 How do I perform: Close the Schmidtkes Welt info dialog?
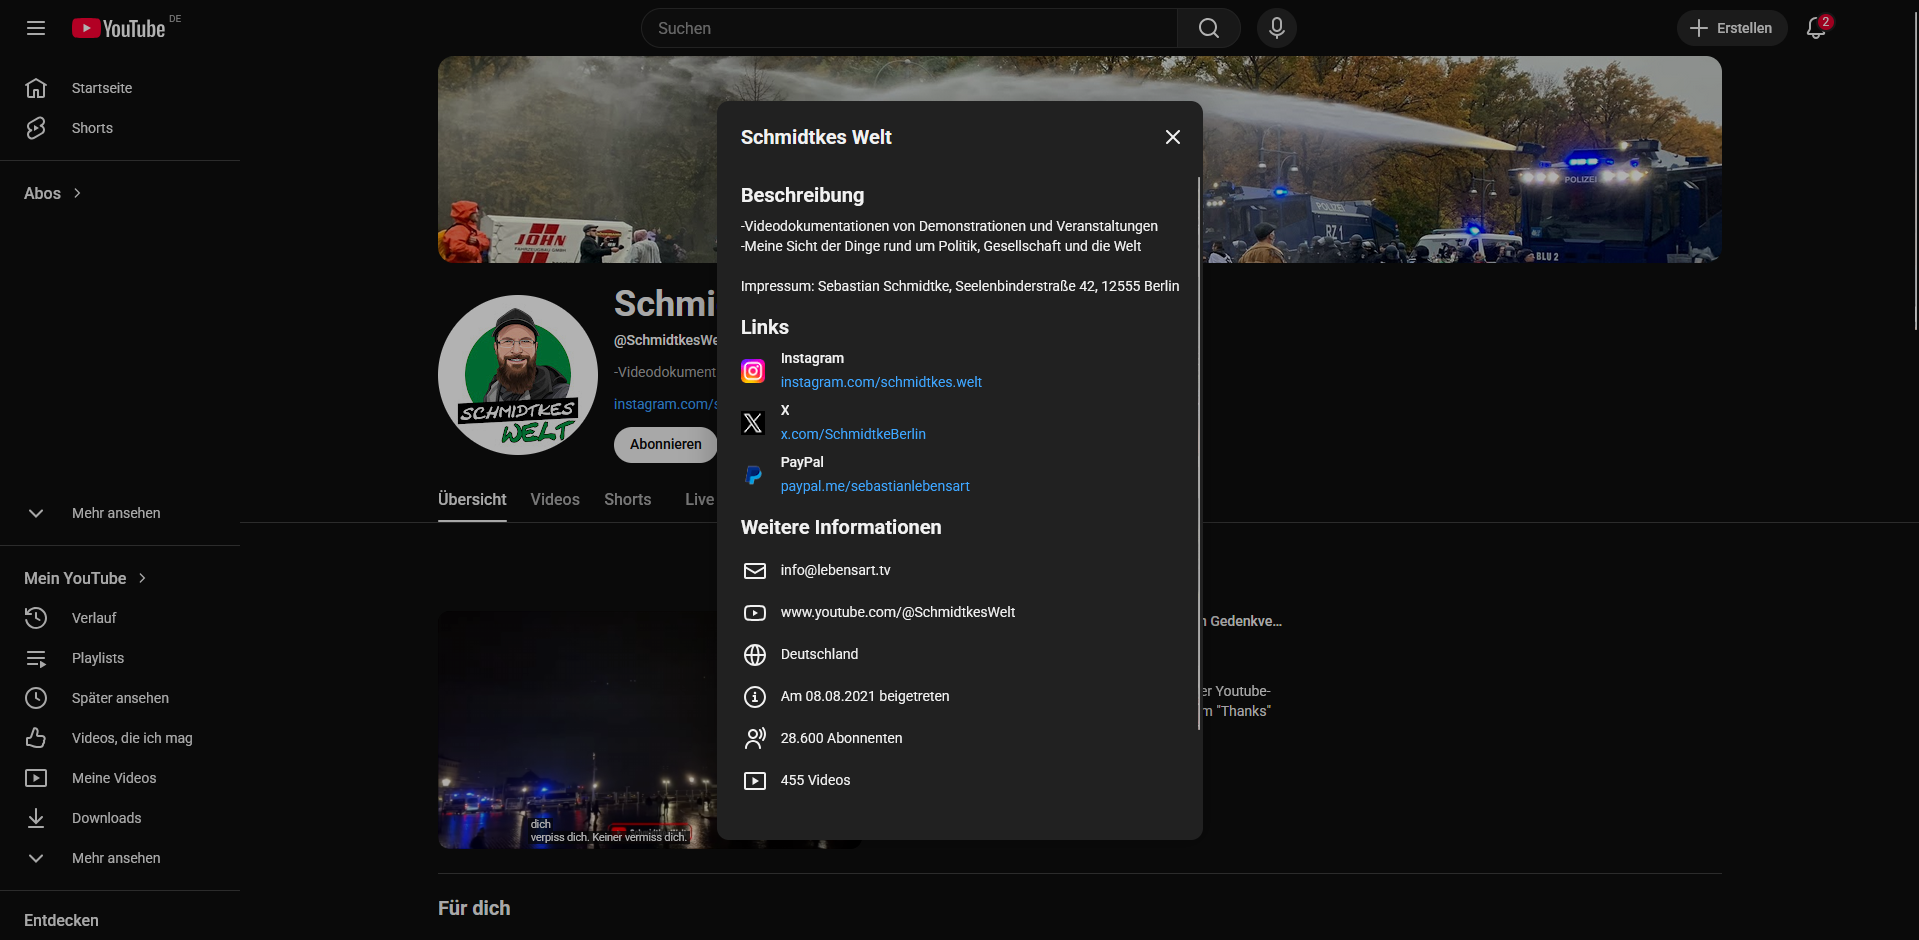coord(1172,137)
